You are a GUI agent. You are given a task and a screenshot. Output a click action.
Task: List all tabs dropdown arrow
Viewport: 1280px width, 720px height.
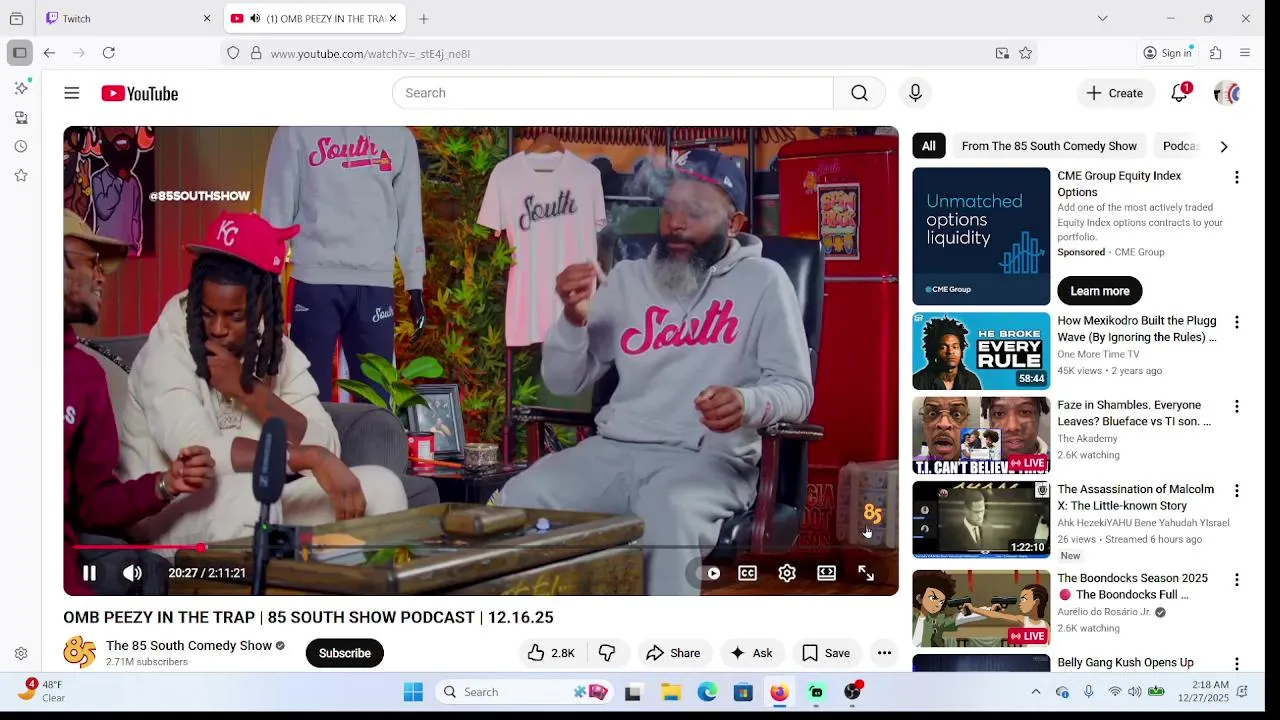tap(1102, 18)
